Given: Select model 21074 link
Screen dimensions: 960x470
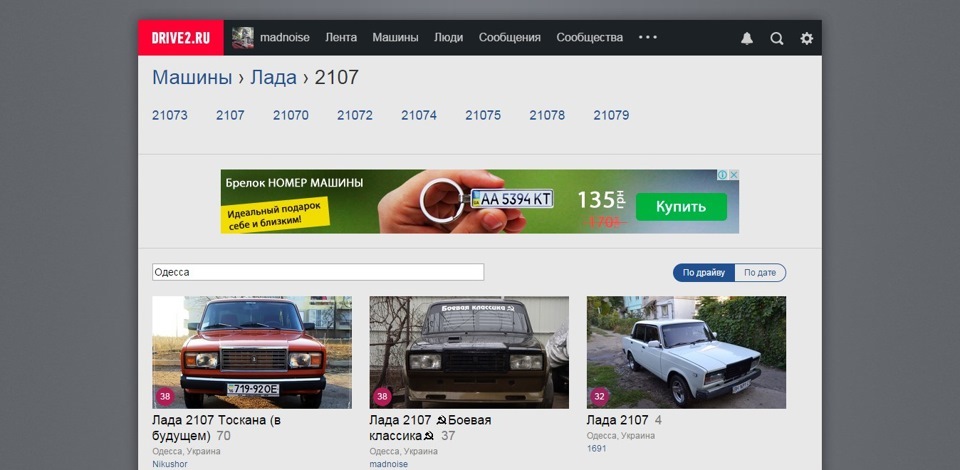Looking at the screenshot, I should pos(419,115).
